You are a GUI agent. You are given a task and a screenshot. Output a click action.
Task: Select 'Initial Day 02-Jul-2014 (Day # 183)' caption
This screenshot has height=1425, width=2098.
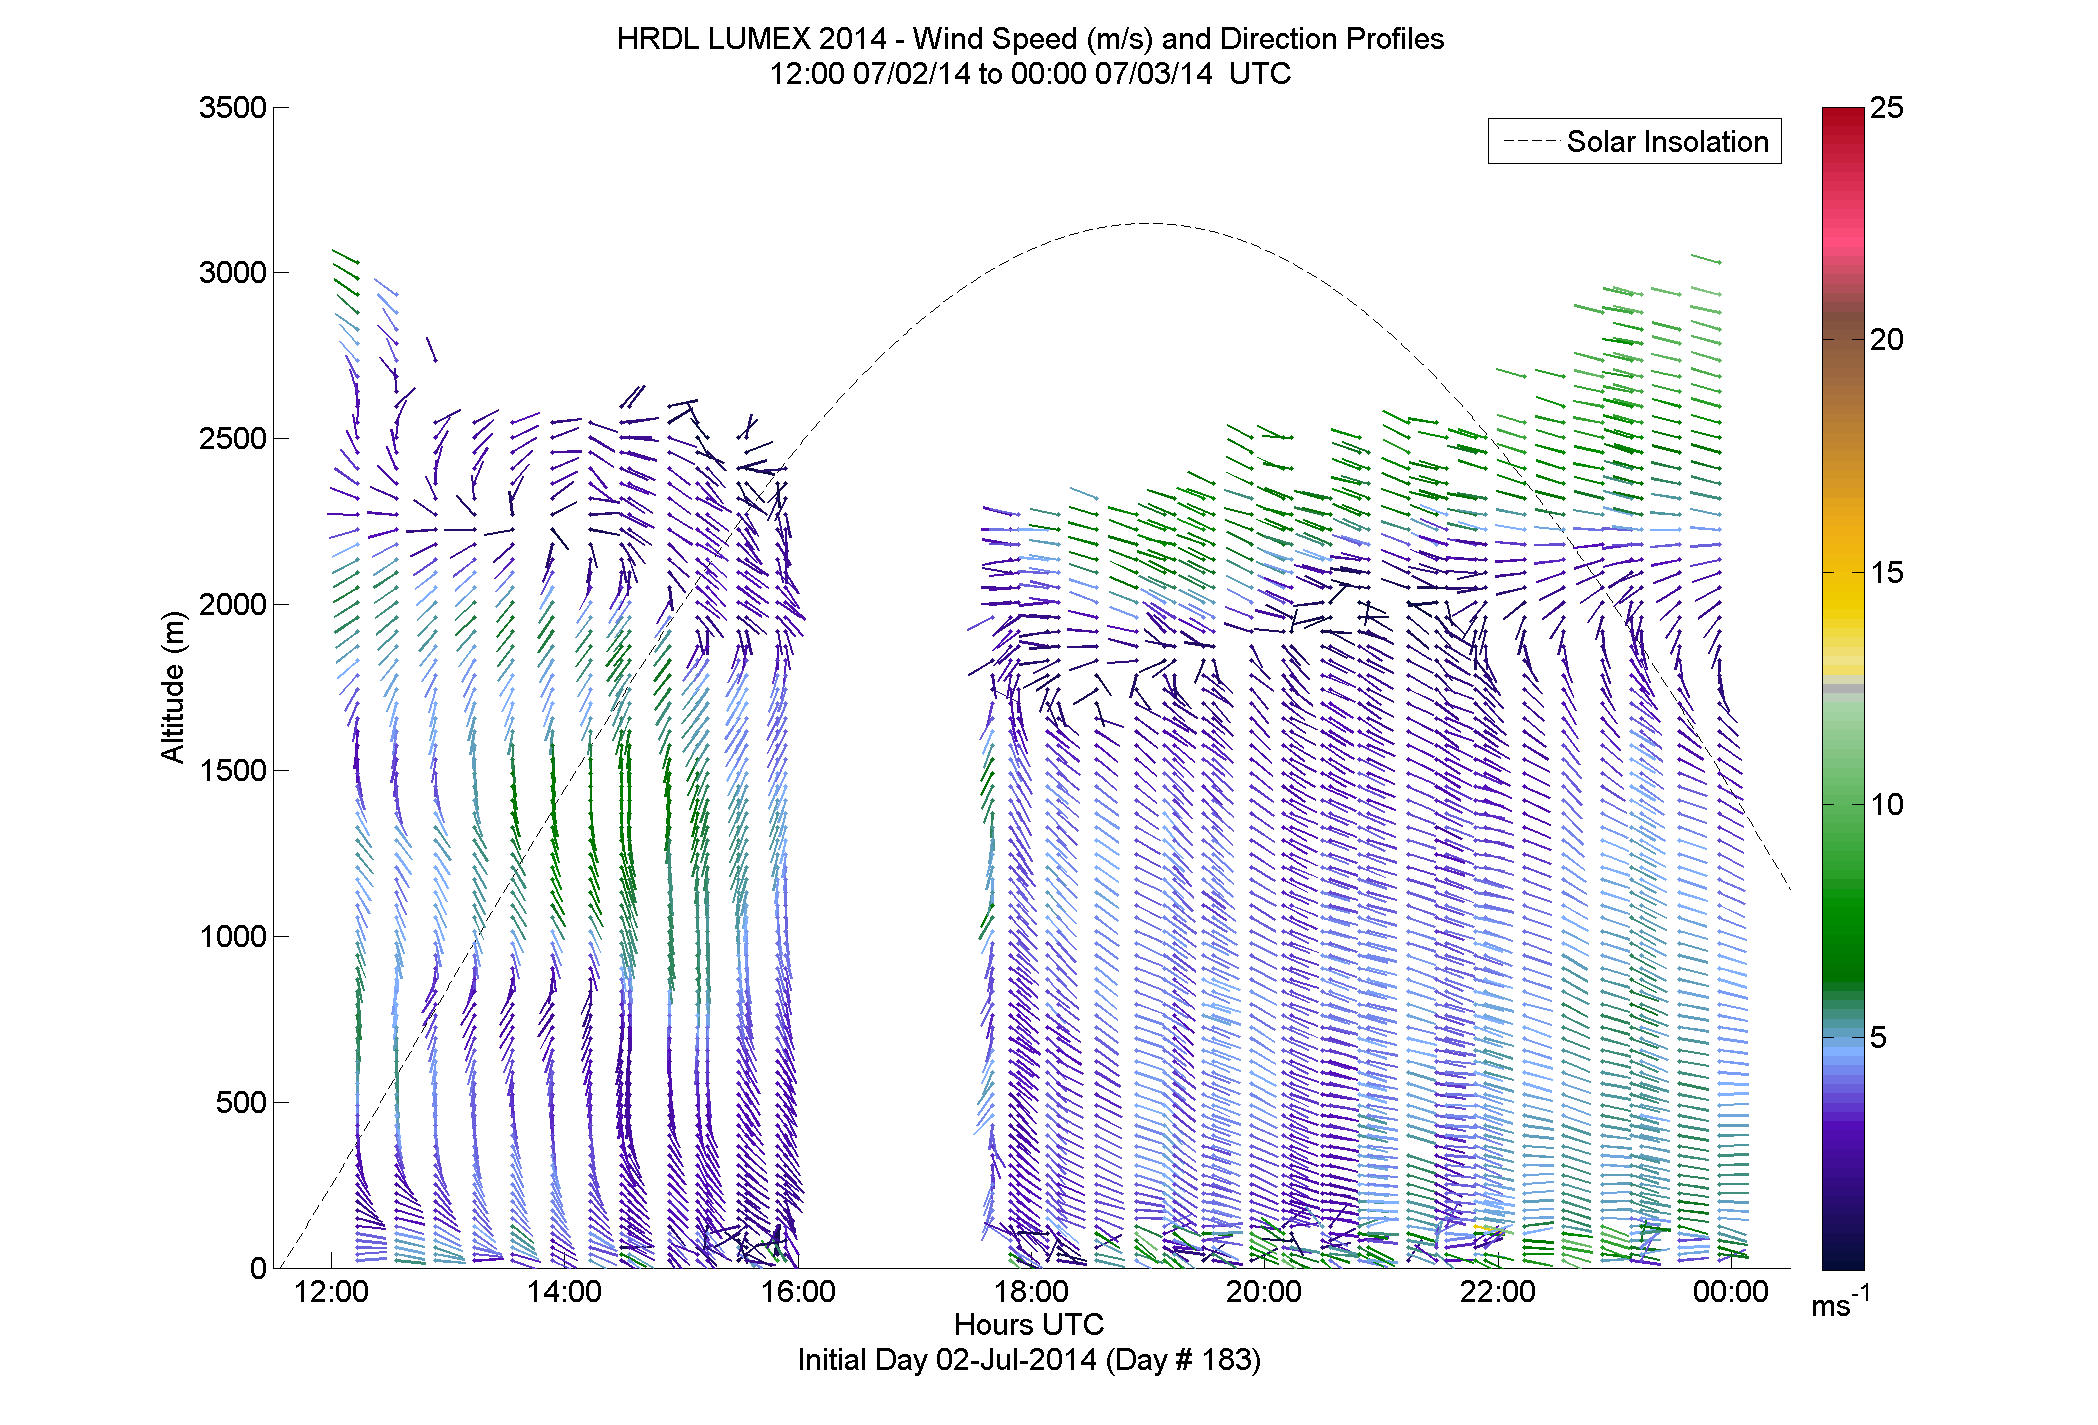click(x=1029, y=1360)
